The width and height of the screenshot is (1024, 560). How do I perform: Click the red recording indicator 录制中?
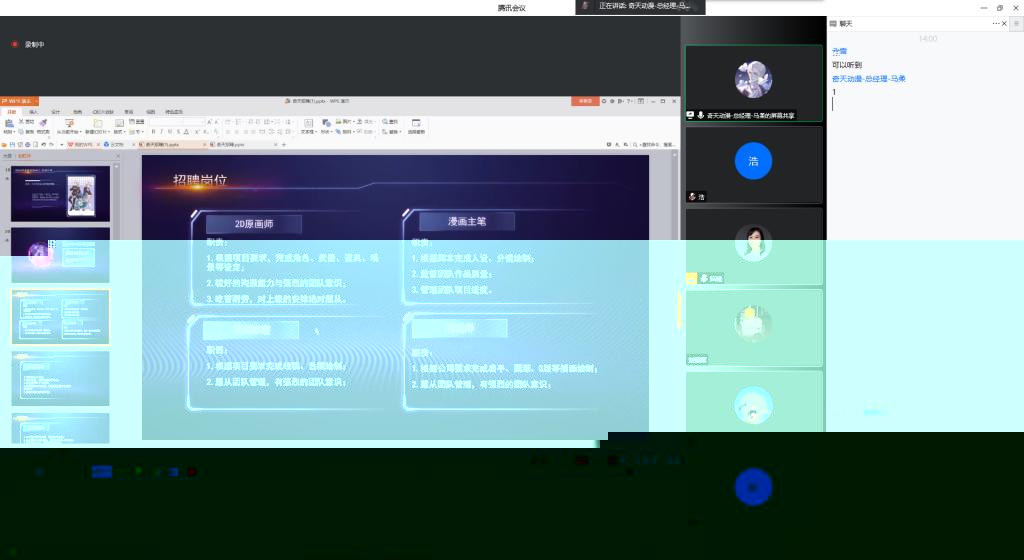(28, 44)
